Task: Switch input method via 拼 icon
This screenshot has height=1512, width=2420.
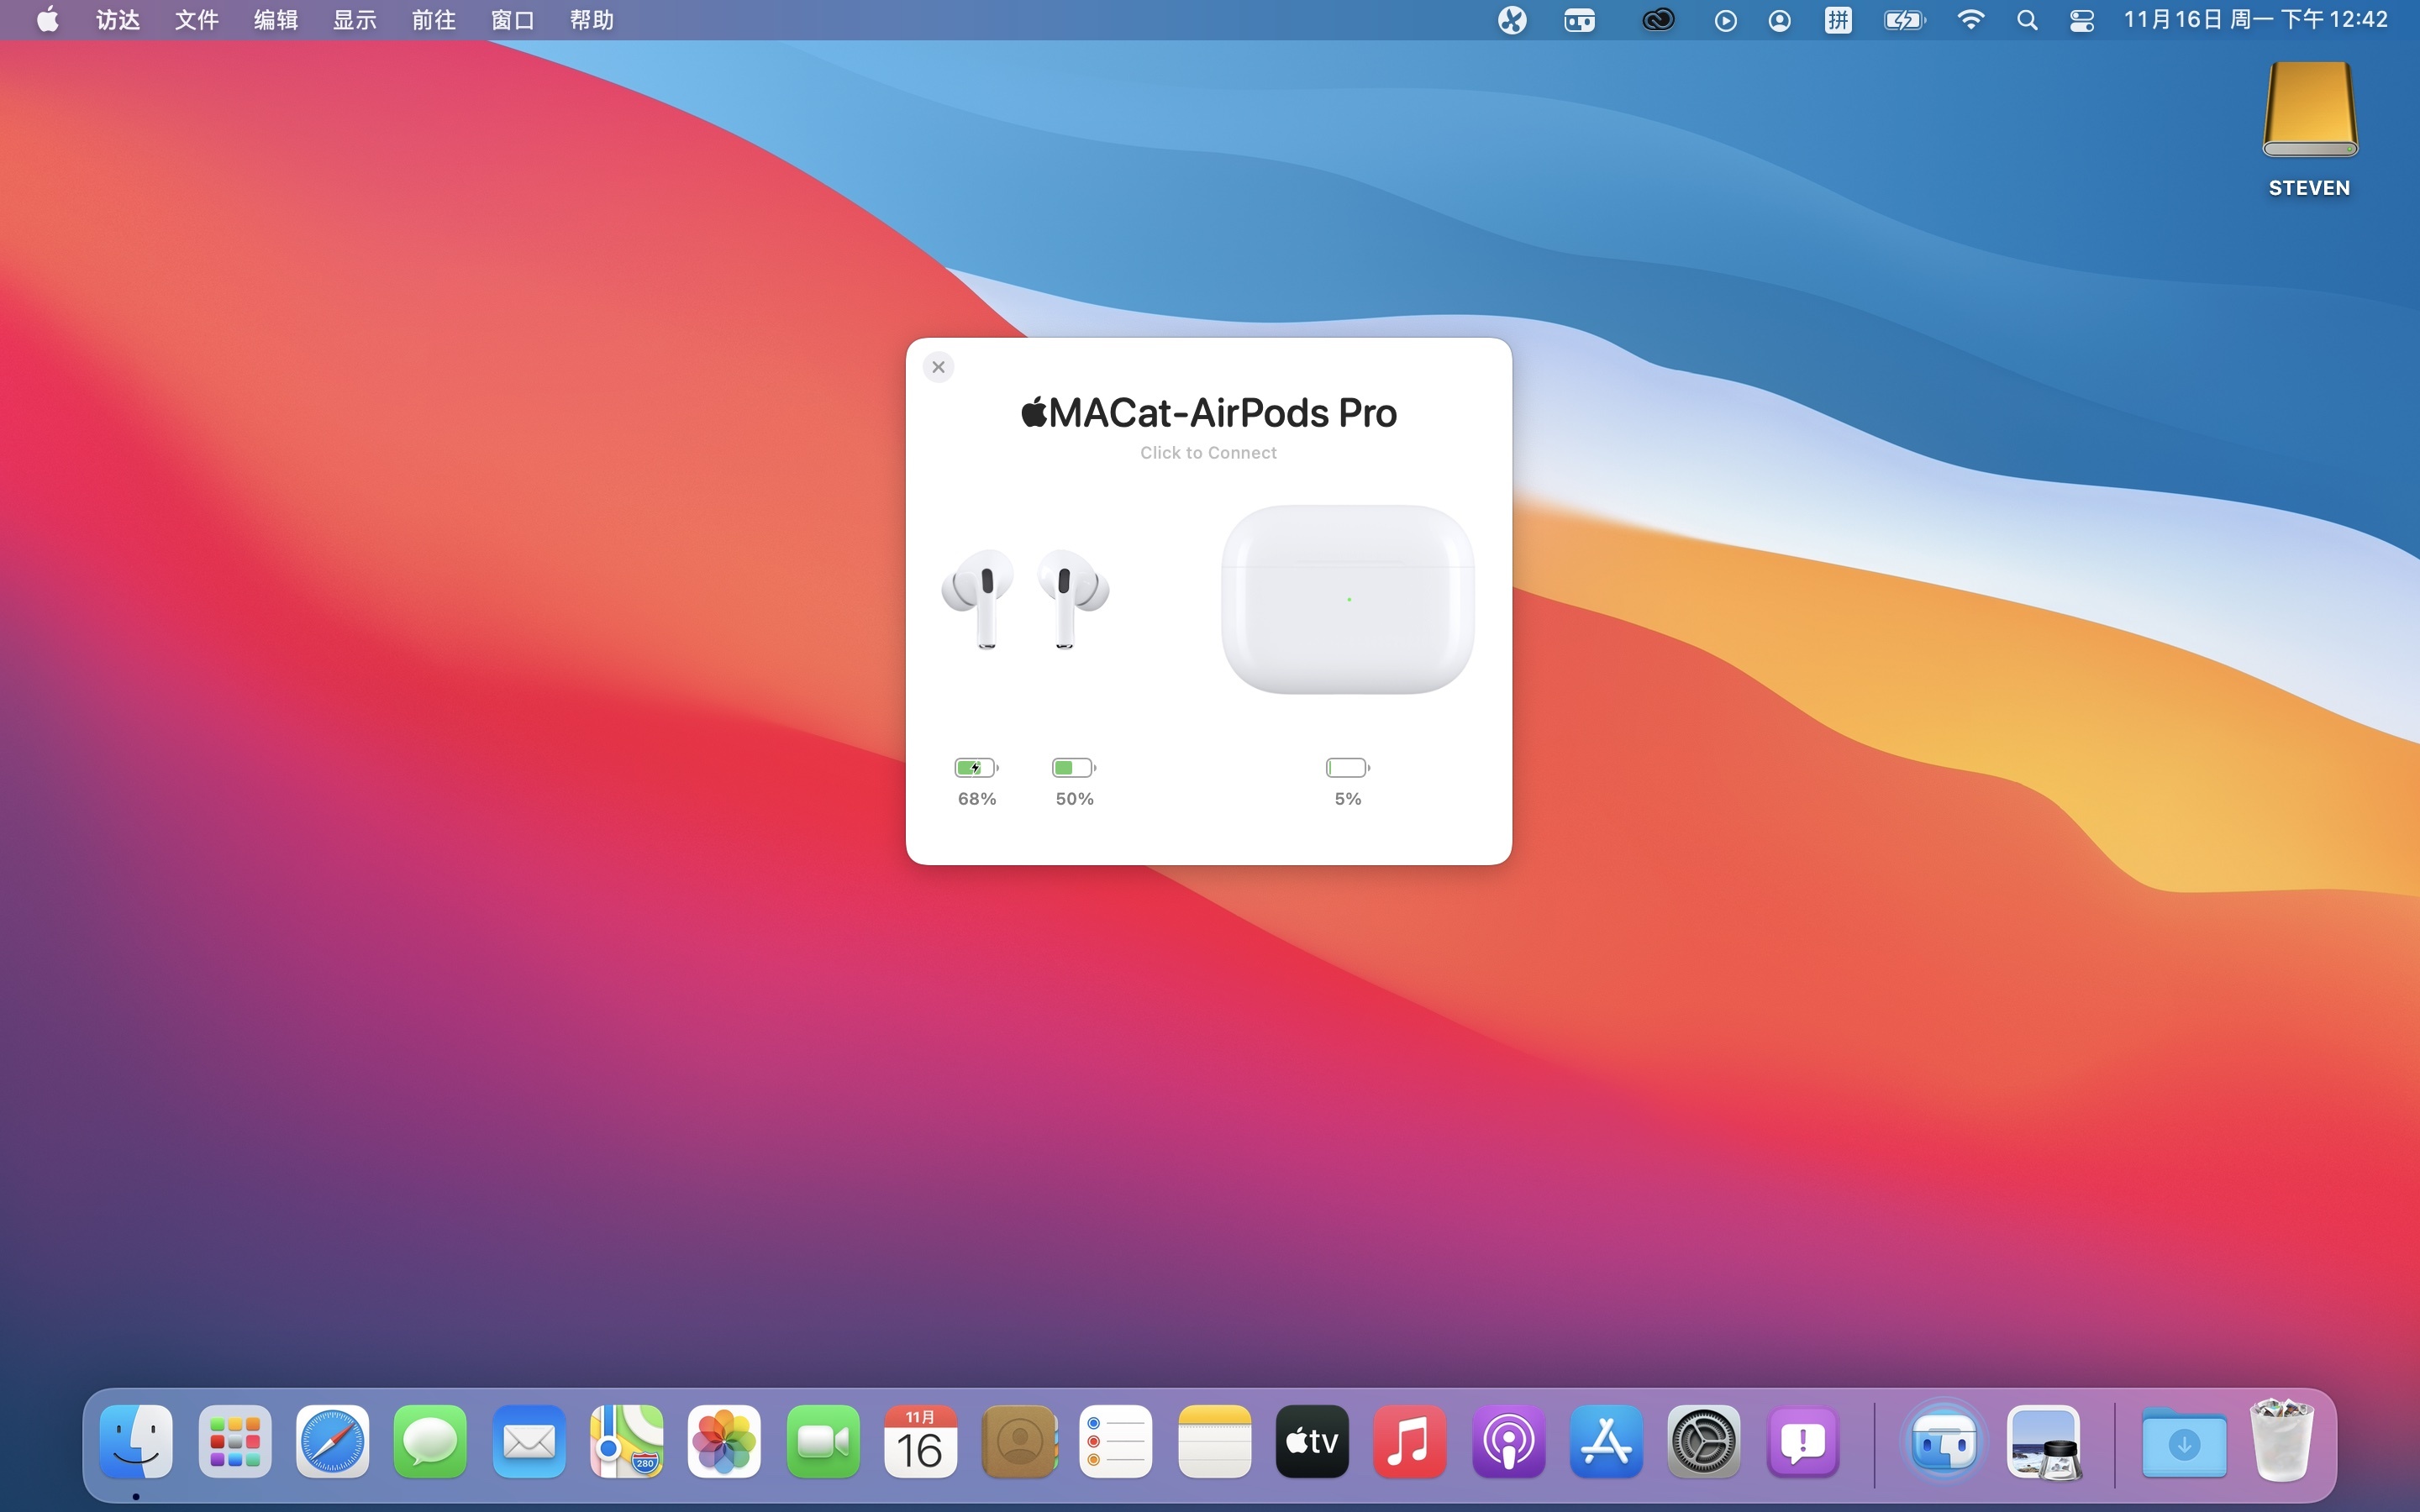Action: [x=1838, y=20]
